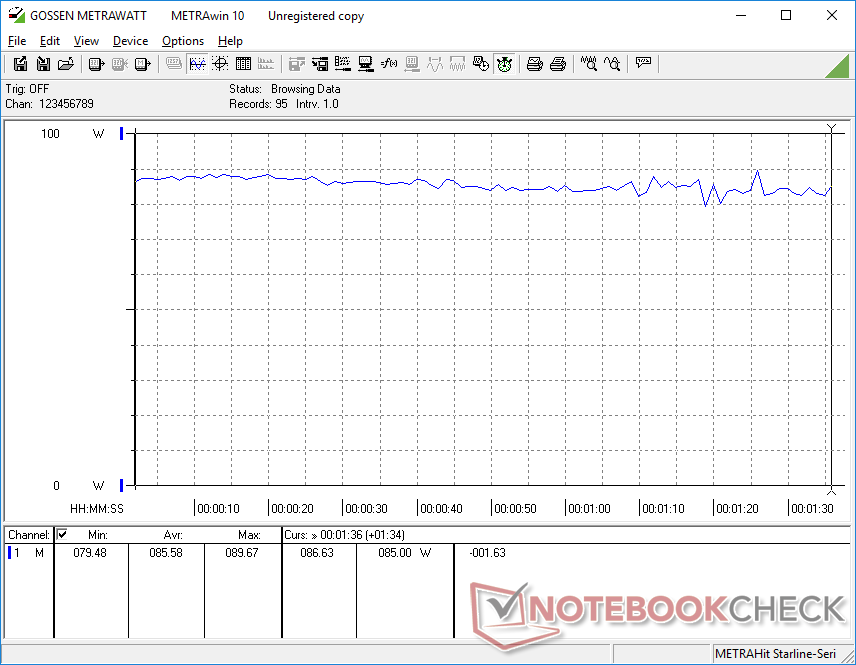Click the Max value 089.67
856x665 pixels.
pyautogui.click(x=242, y=553)
